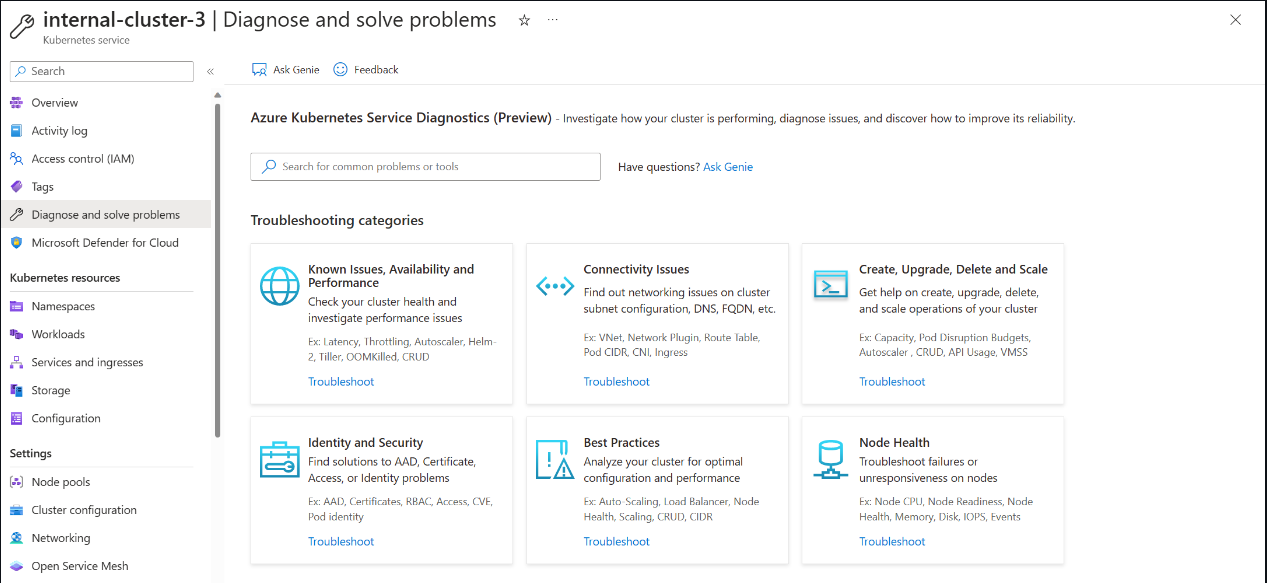
Task: Open Overview in the sidebar
Action: point(54,103)
